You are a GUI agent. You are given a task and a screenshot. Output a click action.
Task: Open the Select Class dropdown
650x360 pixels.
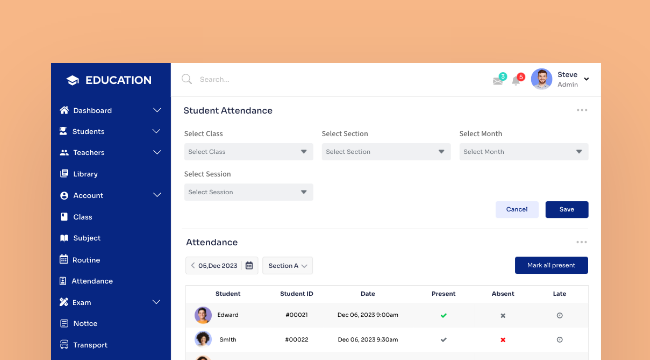(x=248, y=151)
